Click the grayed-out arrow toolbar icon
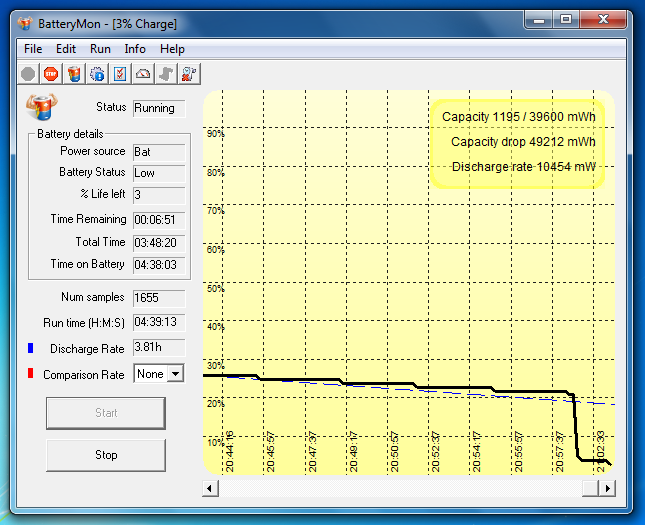Image resolution: width=645 pixels, height=525 pixels. click(x=166, y=74)
